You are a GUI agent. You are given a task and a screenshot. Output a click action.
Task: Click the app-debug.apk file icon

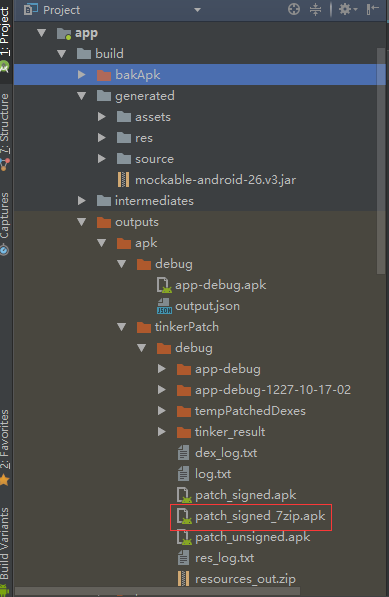pyautogui.click(x=164, y=285)
